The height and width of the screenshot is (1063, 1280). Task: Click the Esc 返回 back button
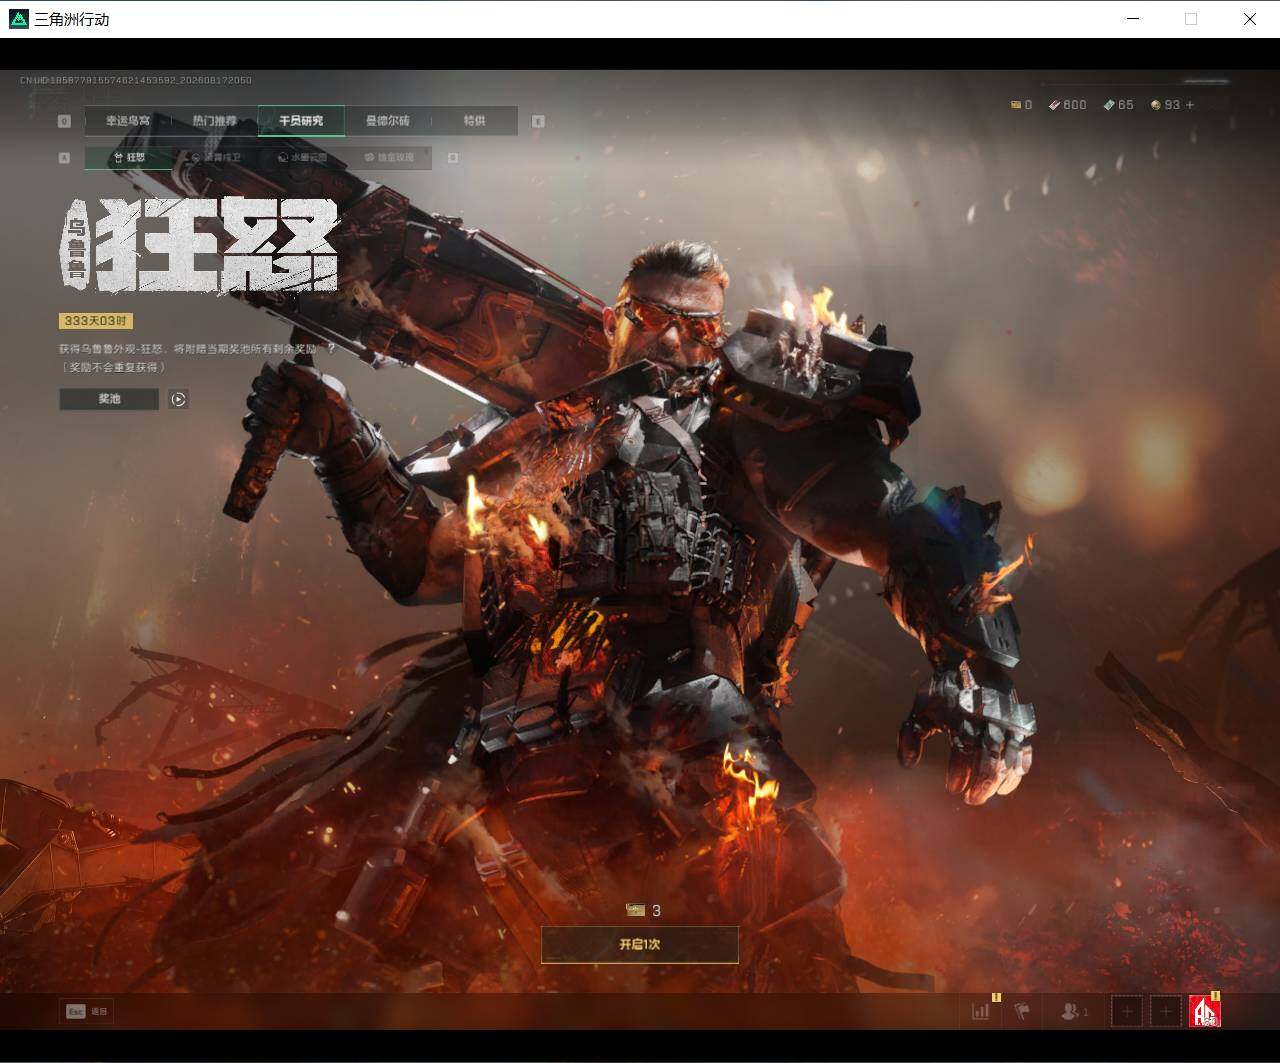(x=86, y=1011)
